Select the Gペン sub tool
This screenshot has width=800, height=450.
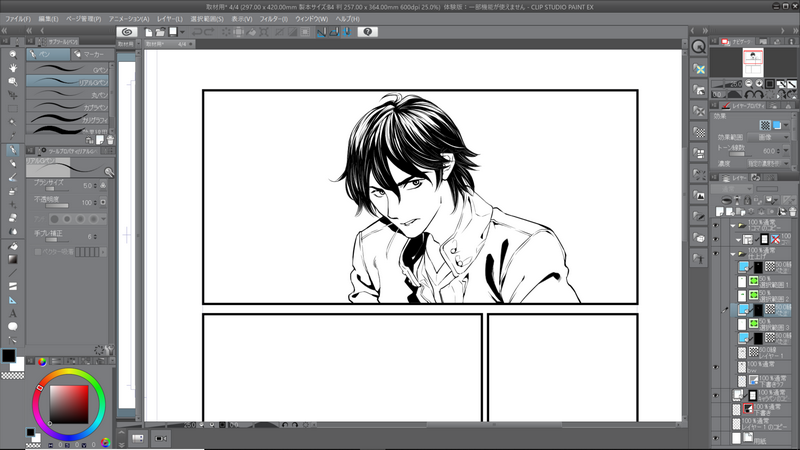67,69
